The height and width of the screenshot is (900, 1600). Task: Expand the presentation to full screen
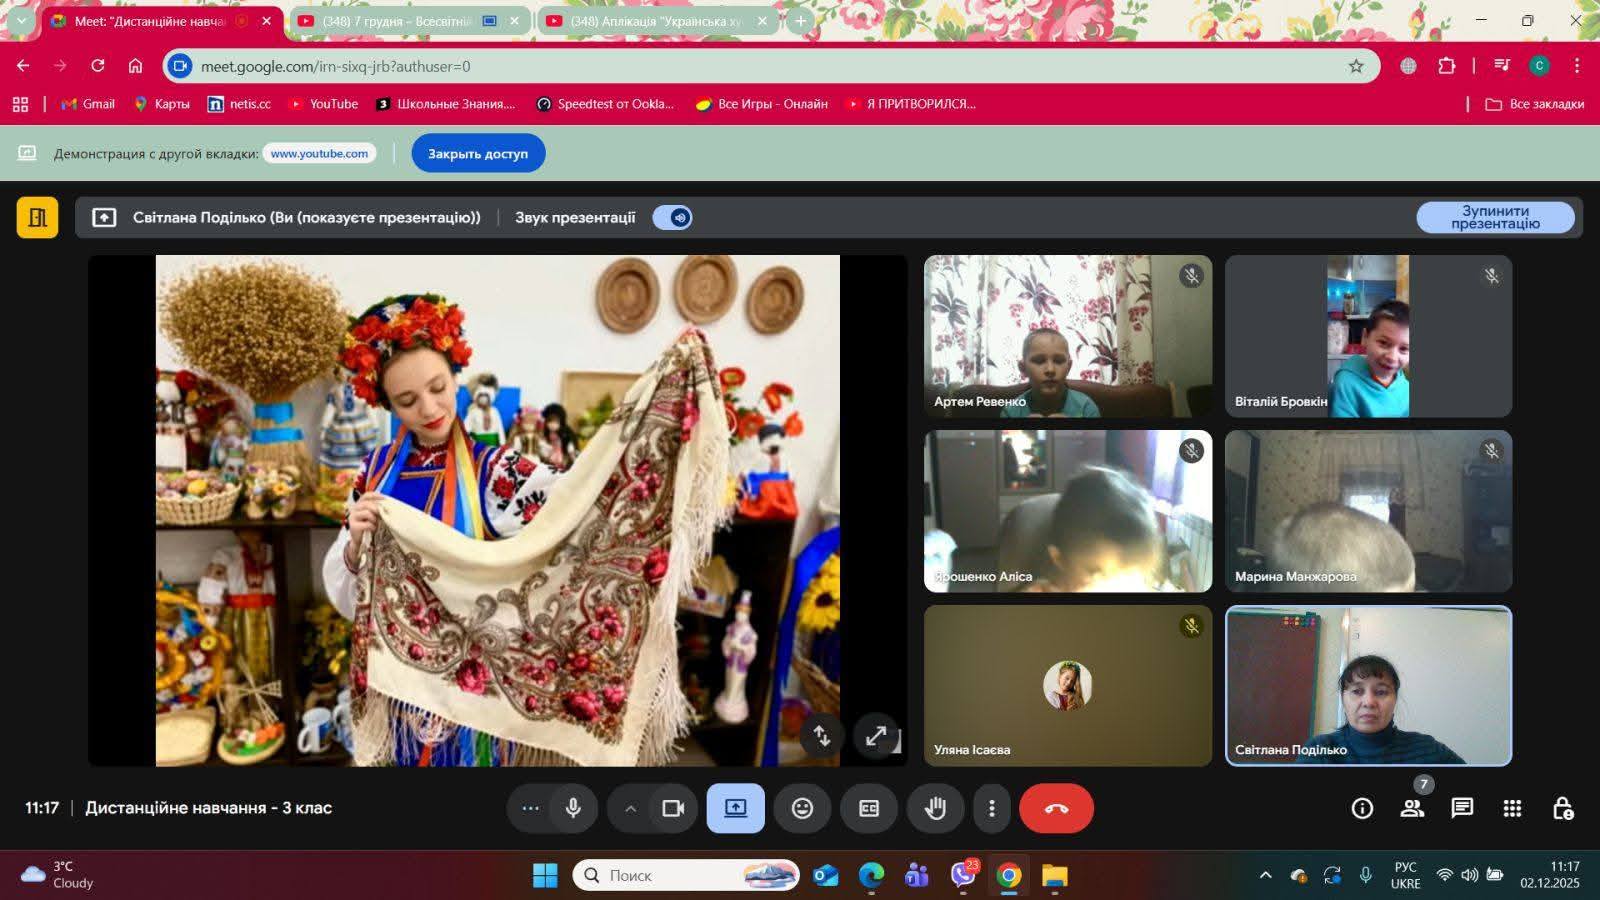(876, 736)
